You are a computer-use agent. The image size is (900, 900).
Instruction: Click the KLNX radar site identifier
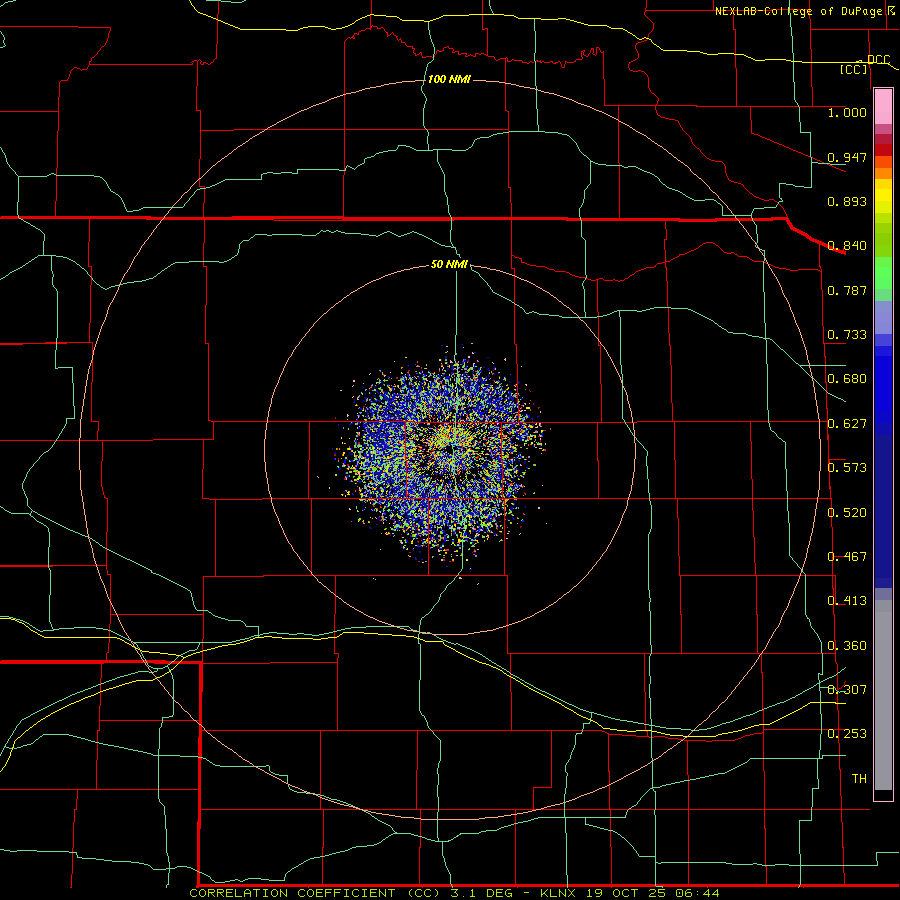click(x=557, y=893)
